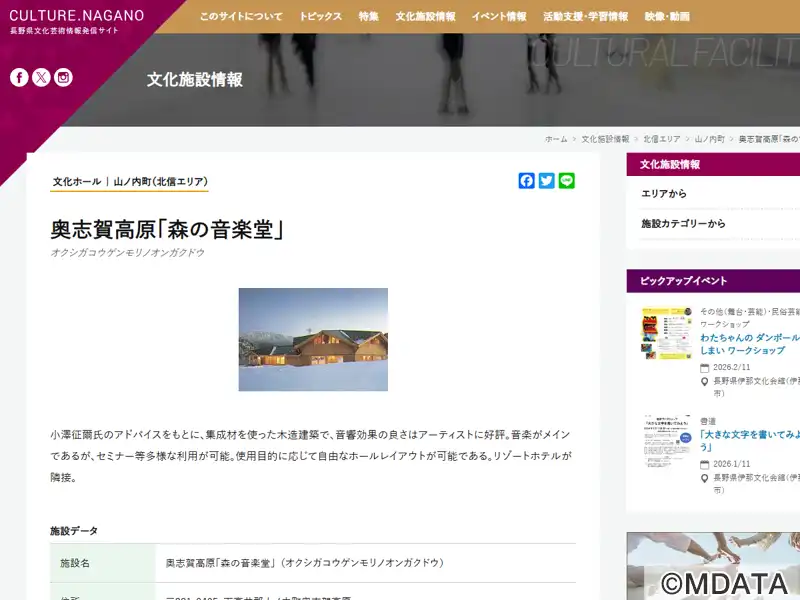
Task: Open the X (Twitter) icon in the header
Action: (41, 77)
